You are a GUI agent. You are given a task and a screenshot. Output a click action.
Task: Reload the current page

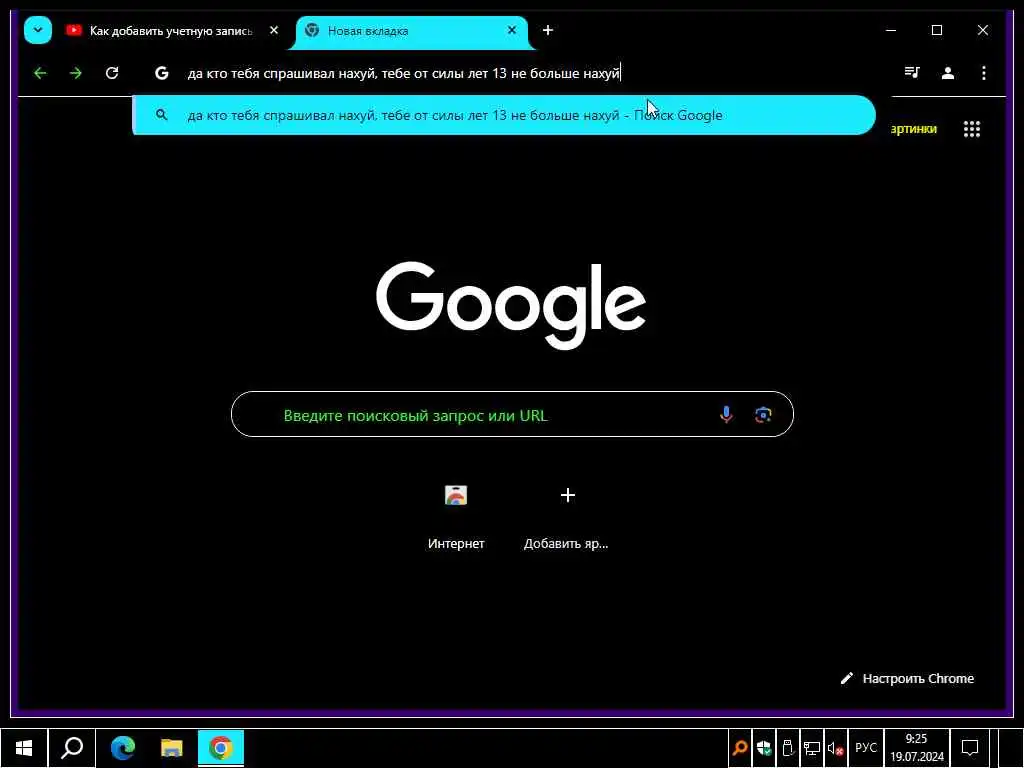point(112,73)
